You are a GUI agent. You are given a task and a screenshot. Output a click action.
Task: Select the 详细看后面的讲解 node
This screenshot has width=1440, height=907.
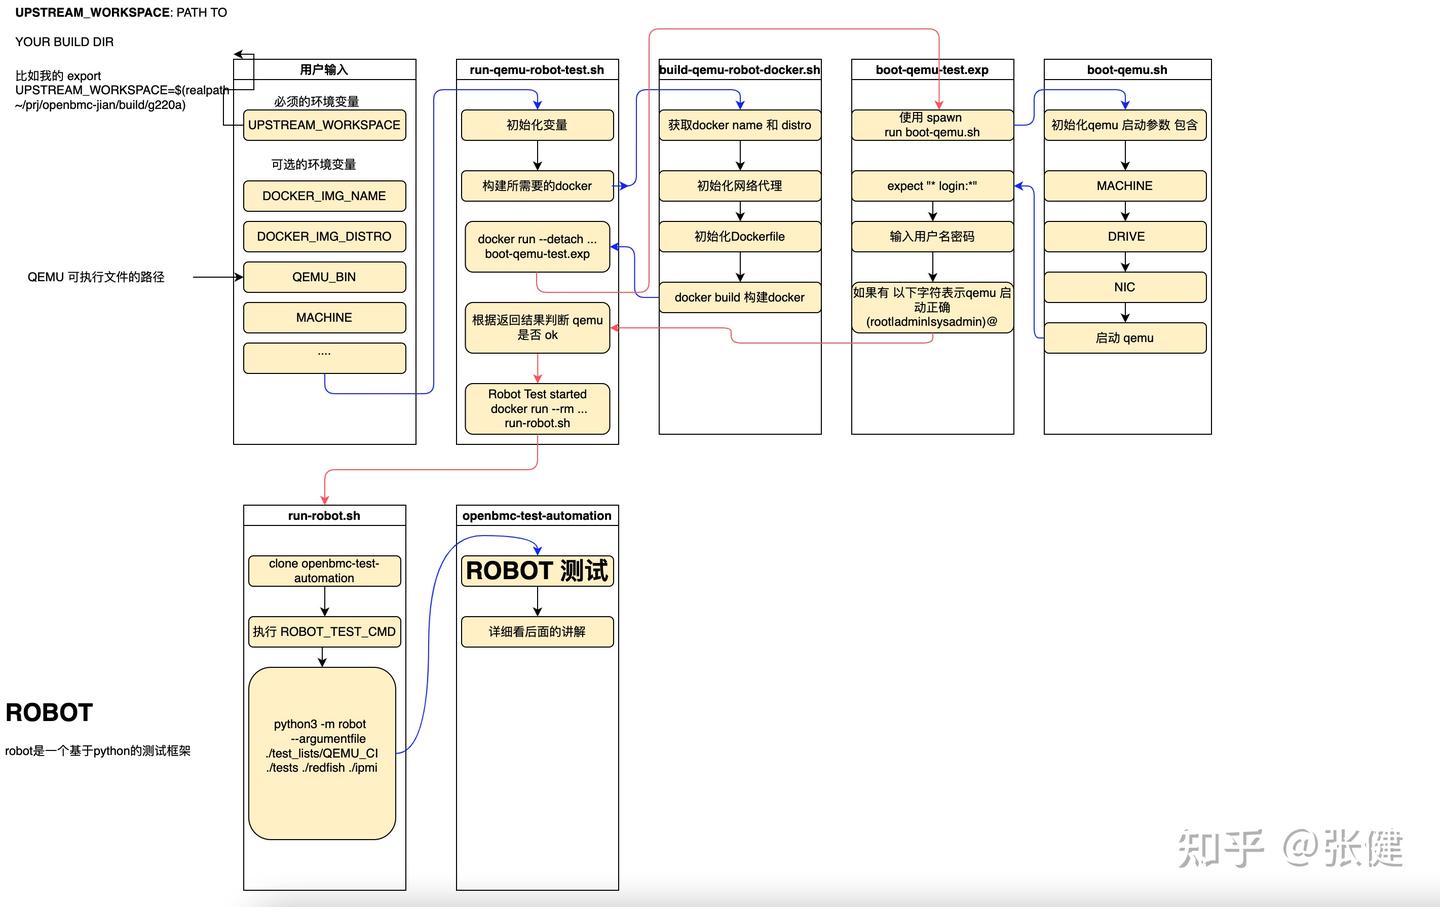[x=537, y=632]
